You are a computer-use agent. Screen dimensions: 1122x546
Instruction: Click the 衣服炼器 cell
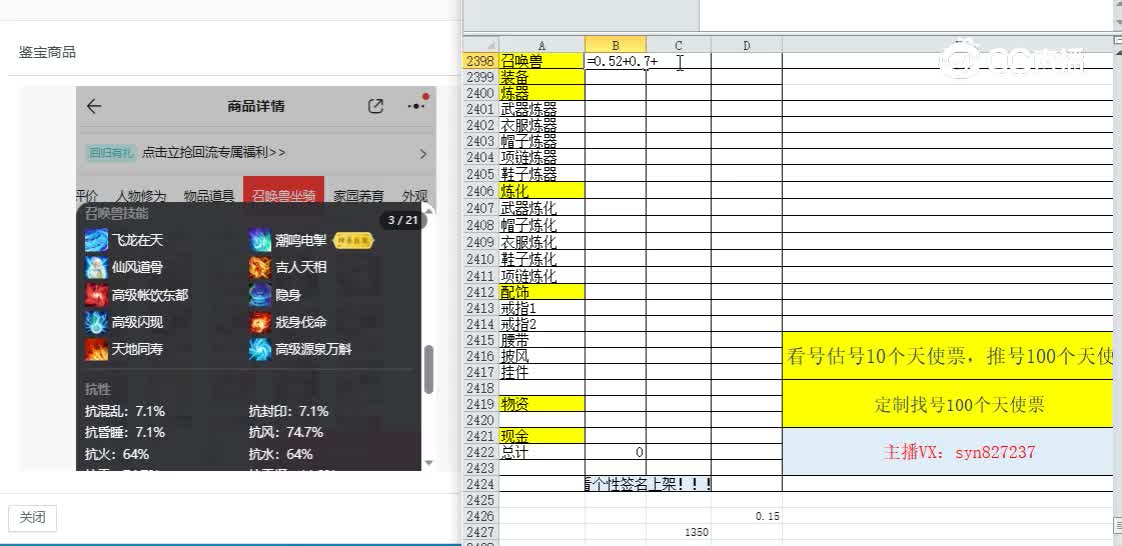(542, 125)
